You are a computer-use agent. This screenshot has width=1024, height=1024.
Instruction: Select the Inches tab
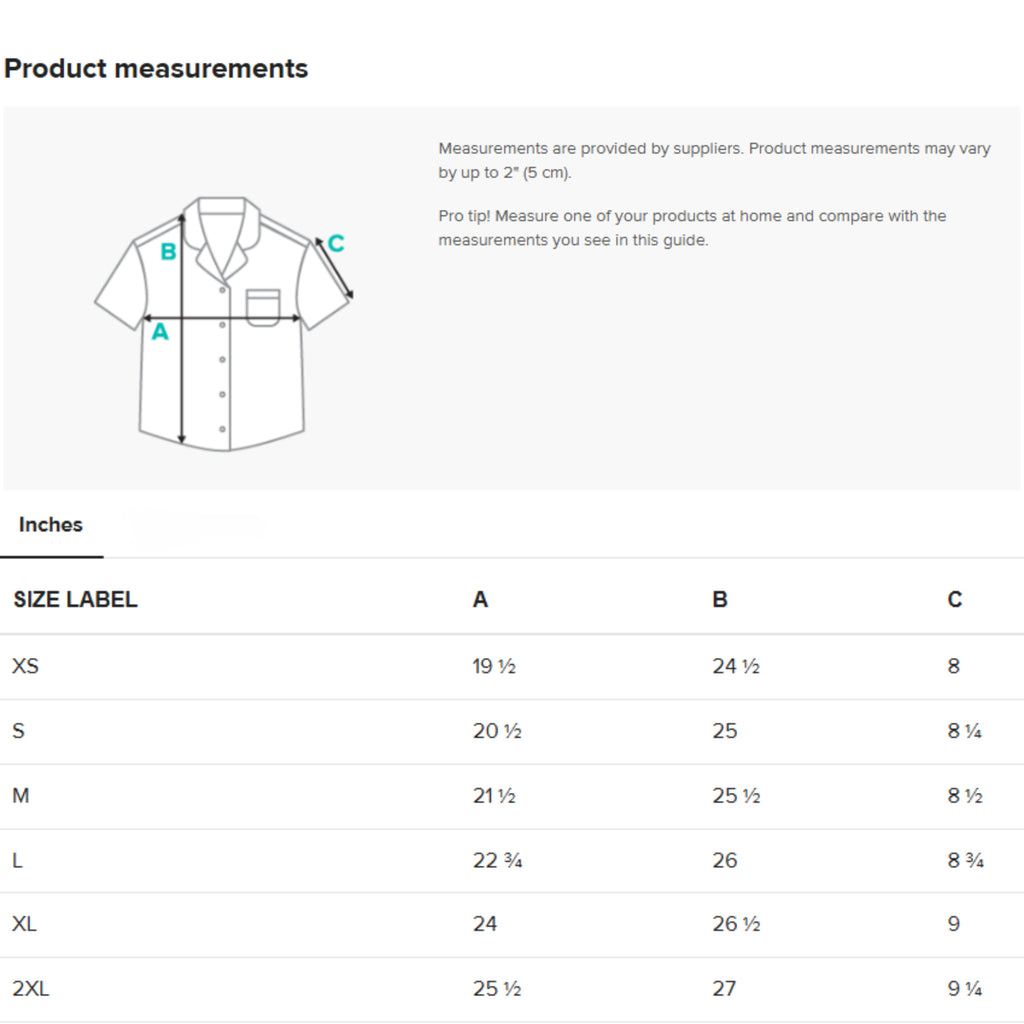[x=51, y=525]
